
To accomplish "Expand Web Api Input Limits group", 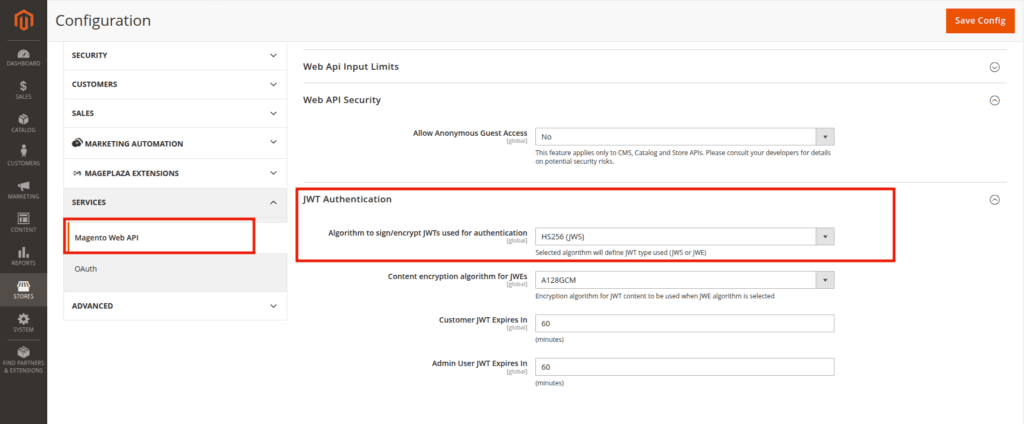I will coord(995,67).
